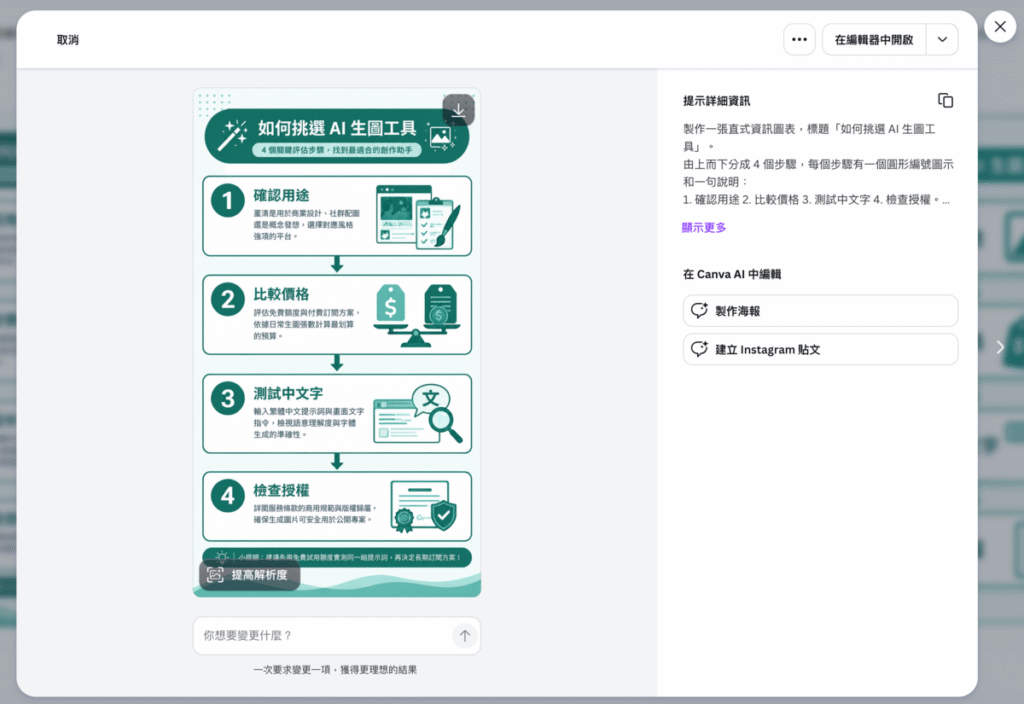Viewport: 1024px width, 704px height.
Task: Click the generated infographic preview image
Action: pyautogui.click(x=337, y=343)
